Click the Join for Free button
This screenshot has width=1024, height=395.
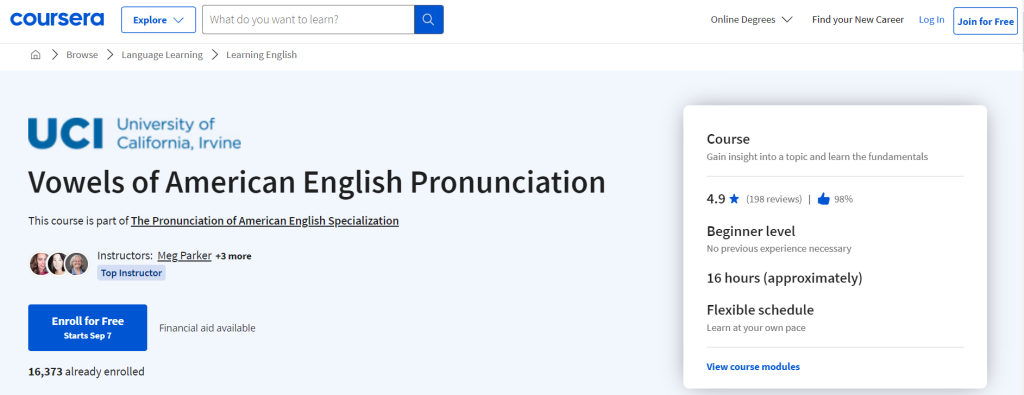coord(985,21)
